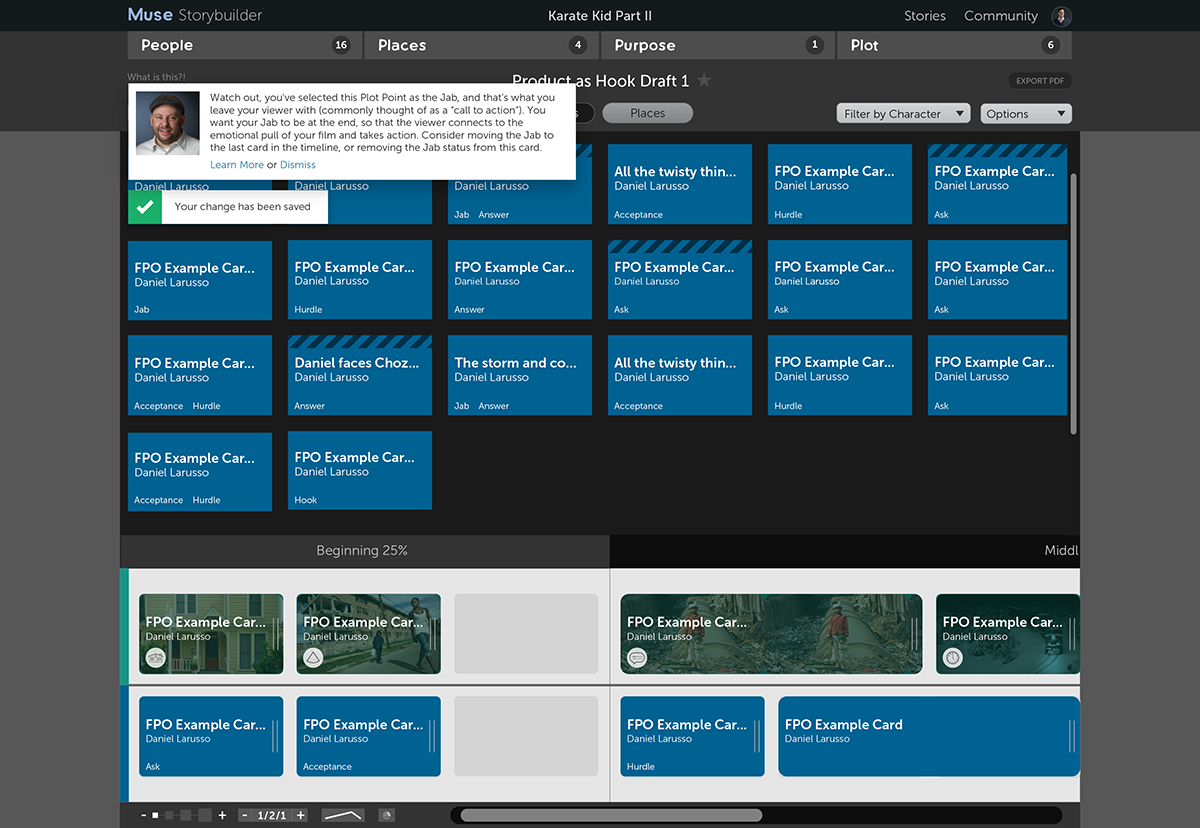This screenshot has width=1200, height=828.
Task: Open the rubble scene thumbnail timeline card
Action: click(771, 634)
